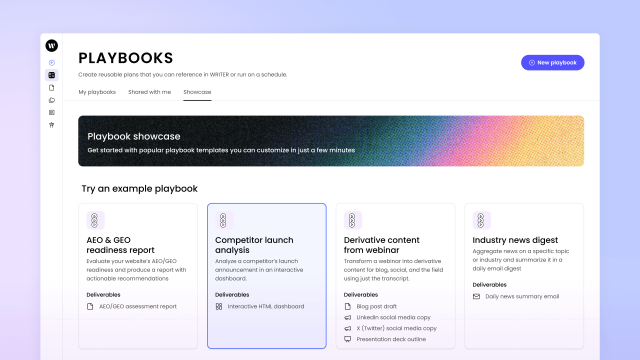Click the playbook icon on the AEO & GEO readiness report card
The width and height of the screenshot is (640, 360).
[96, 220]
